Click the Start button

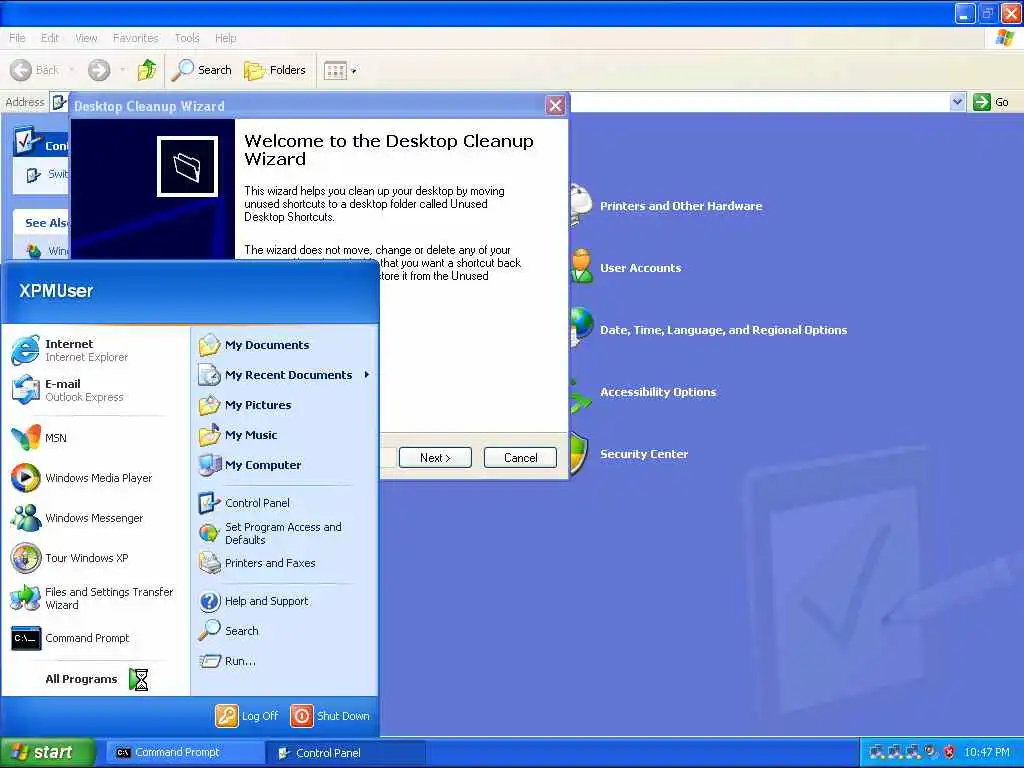47,752
